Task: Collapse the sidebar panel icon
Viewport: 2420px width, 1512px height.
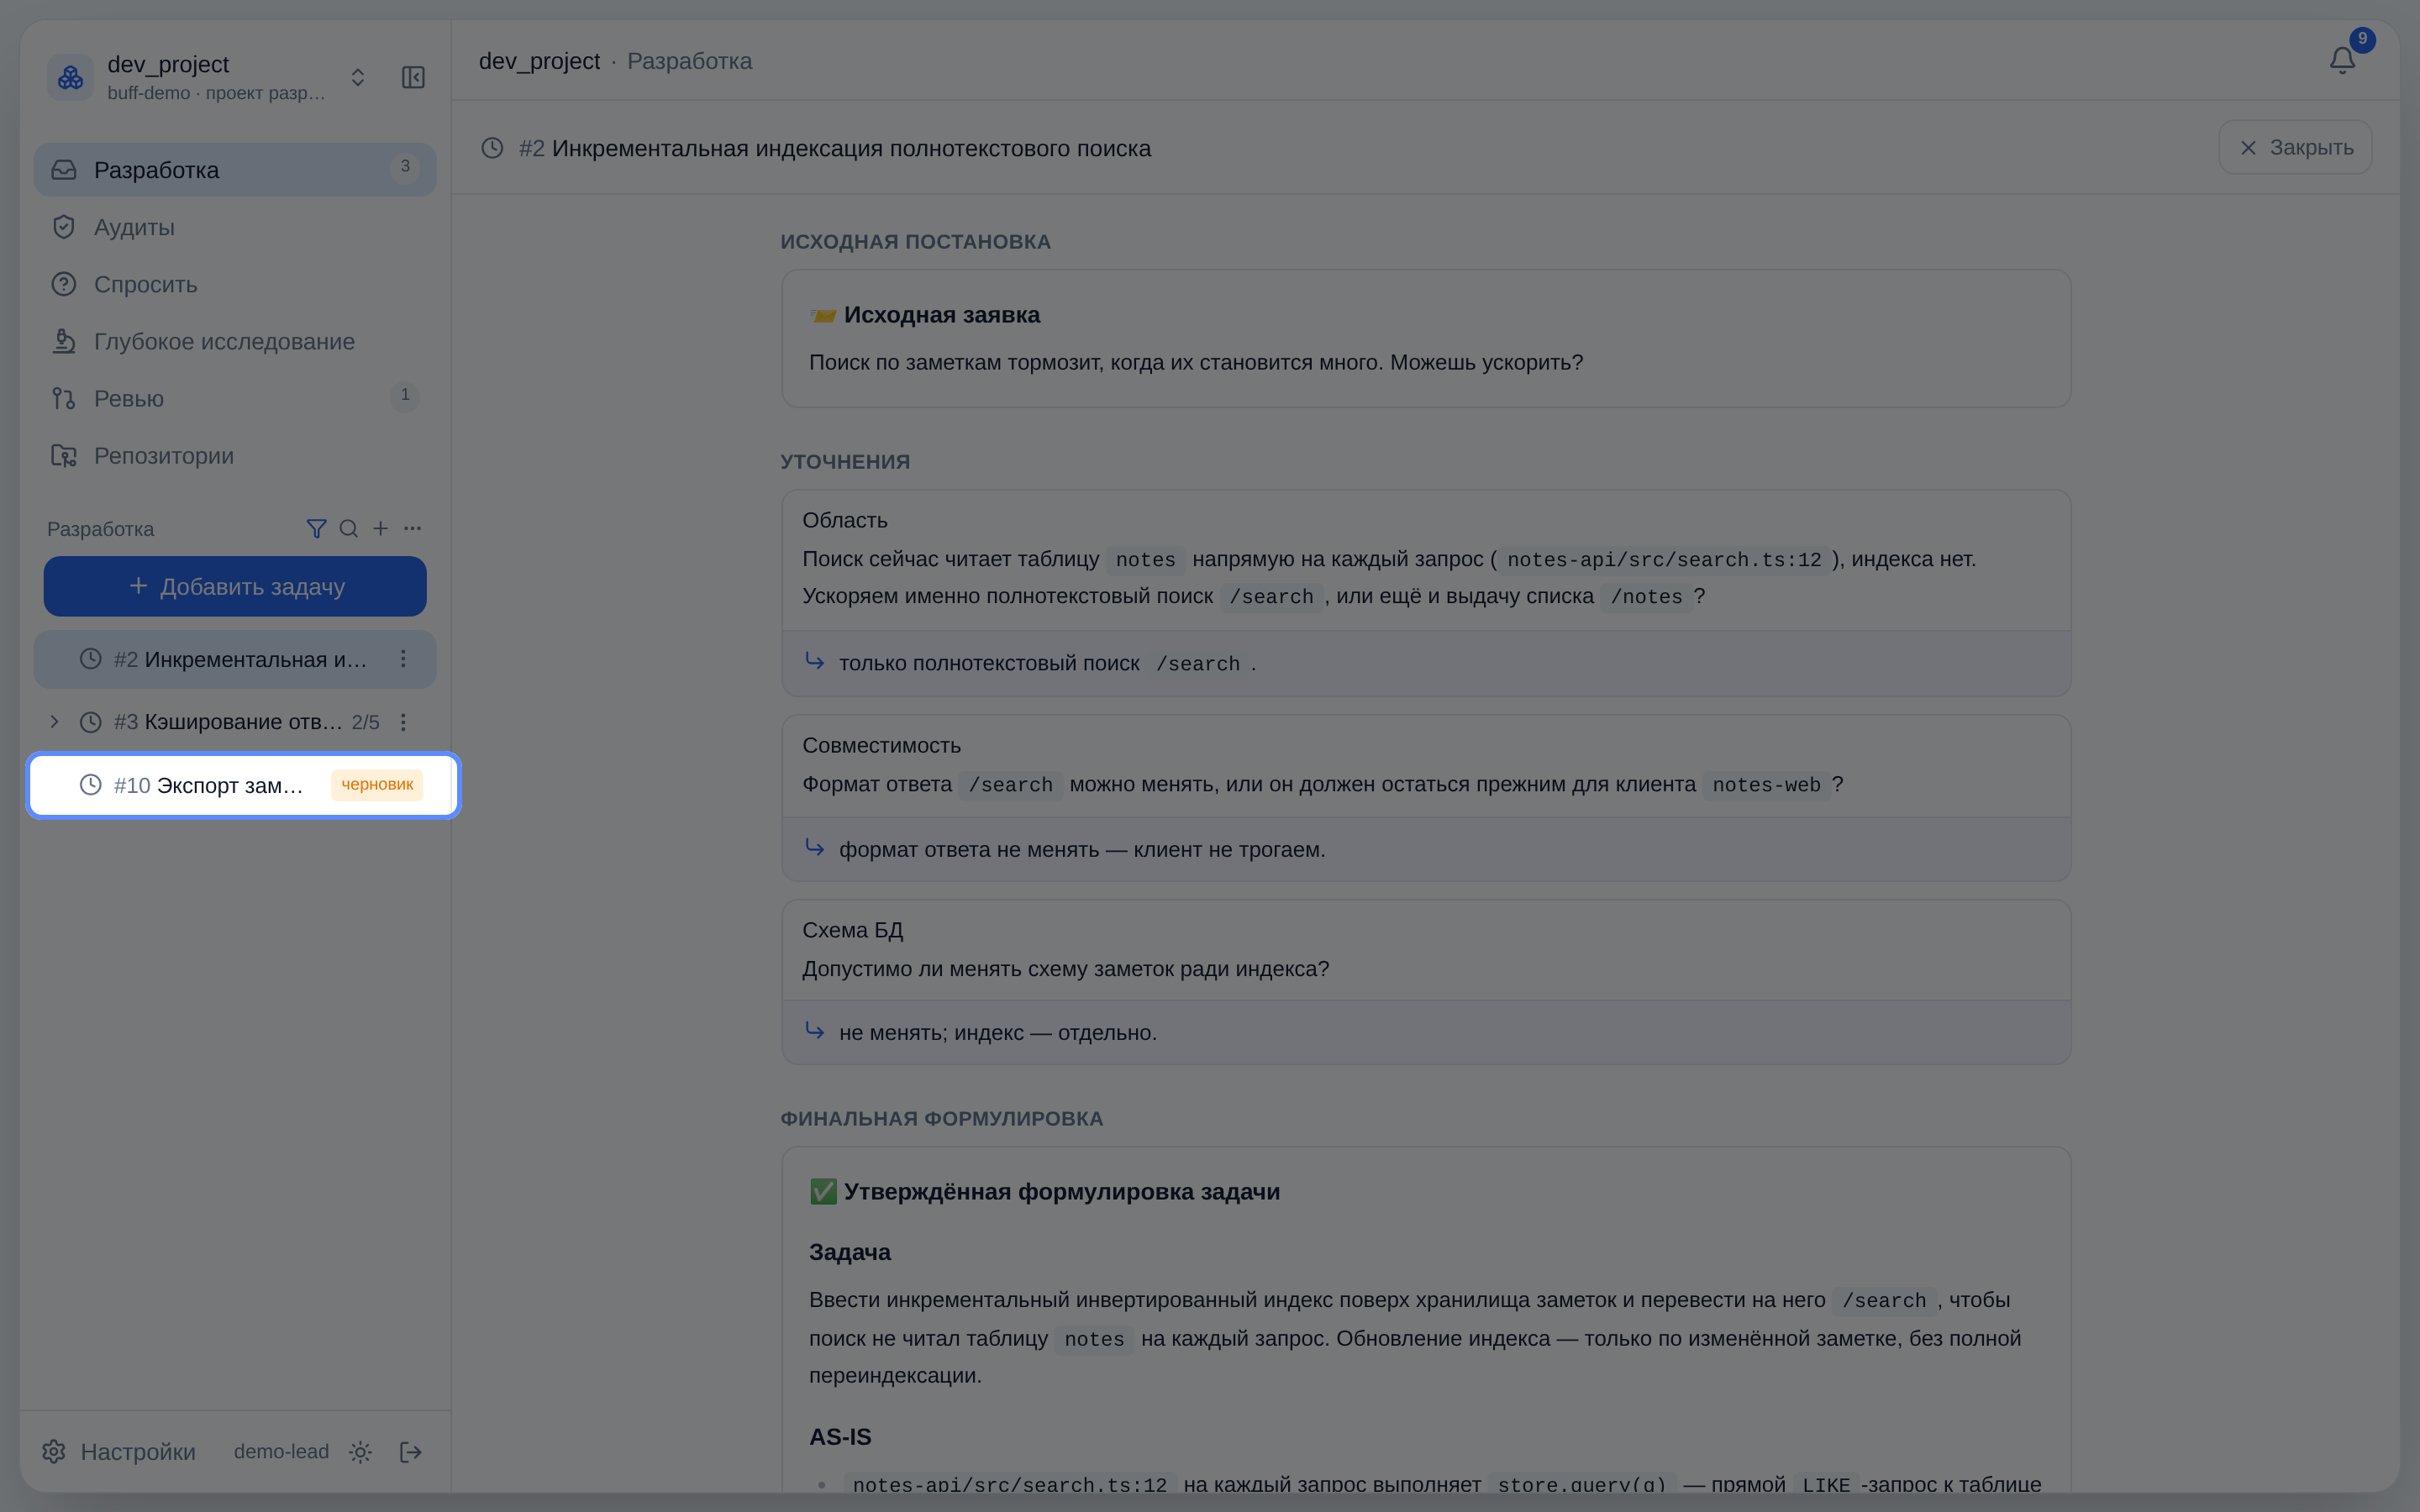Action: (x=413, y=77)
